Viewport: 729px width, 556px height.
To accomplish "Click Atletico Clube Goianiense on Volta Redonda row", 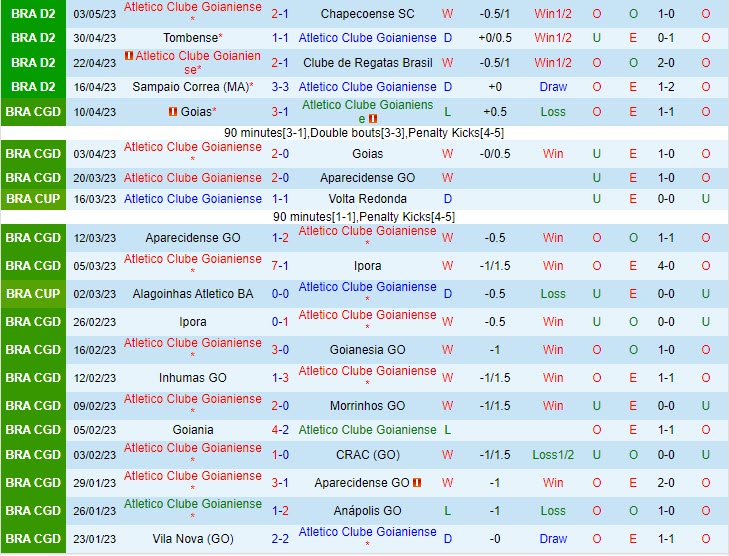I will (192, 199).
